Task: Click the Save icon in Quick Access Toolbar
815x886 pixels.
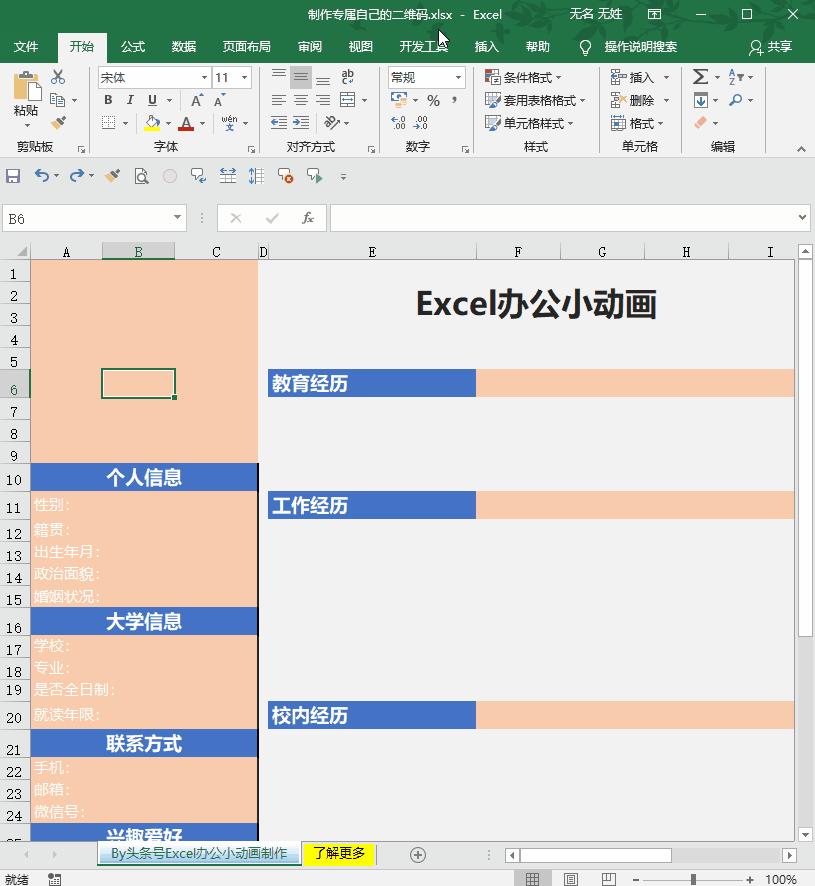Action: pos(12,176)
